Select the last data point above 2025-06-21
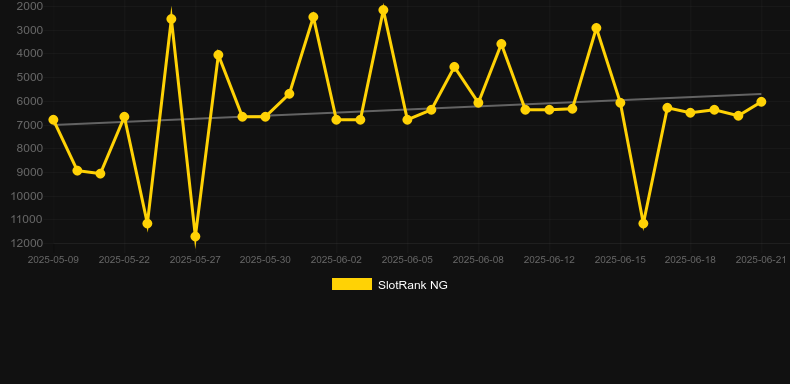Screen dimensions: 790x384 coord(761,102)
